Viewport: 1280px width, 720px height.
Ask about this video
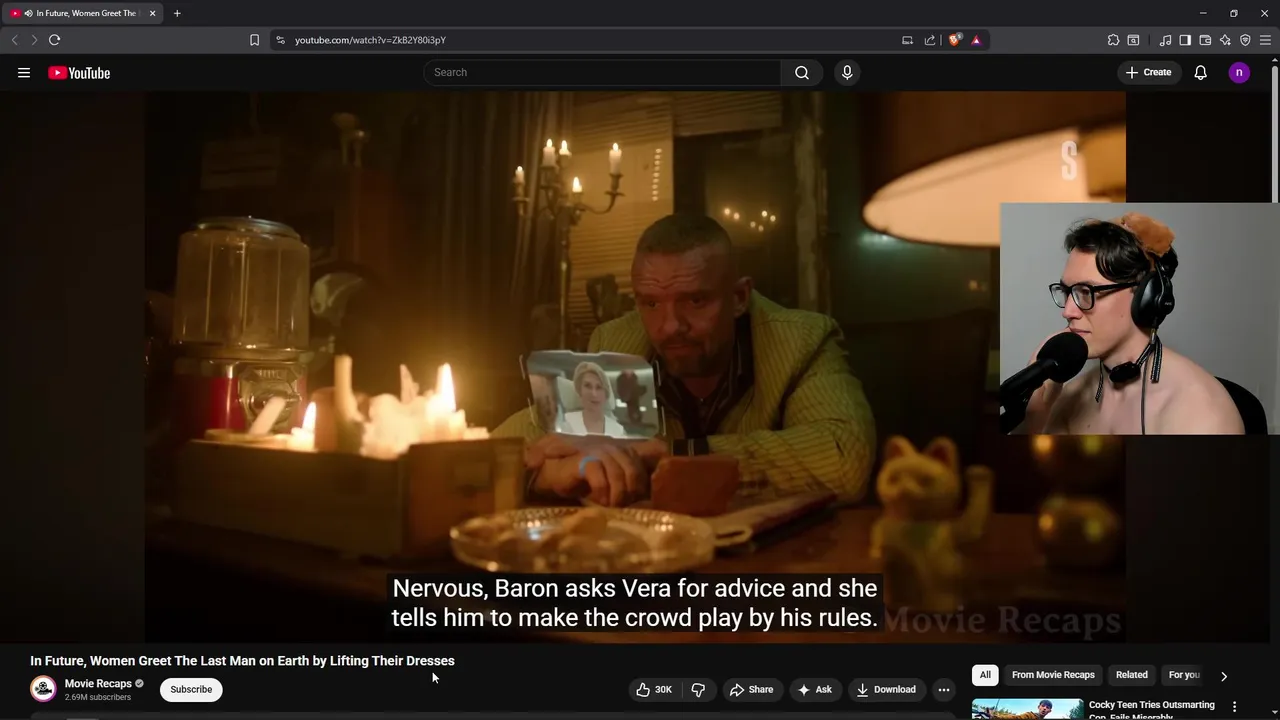815,689
